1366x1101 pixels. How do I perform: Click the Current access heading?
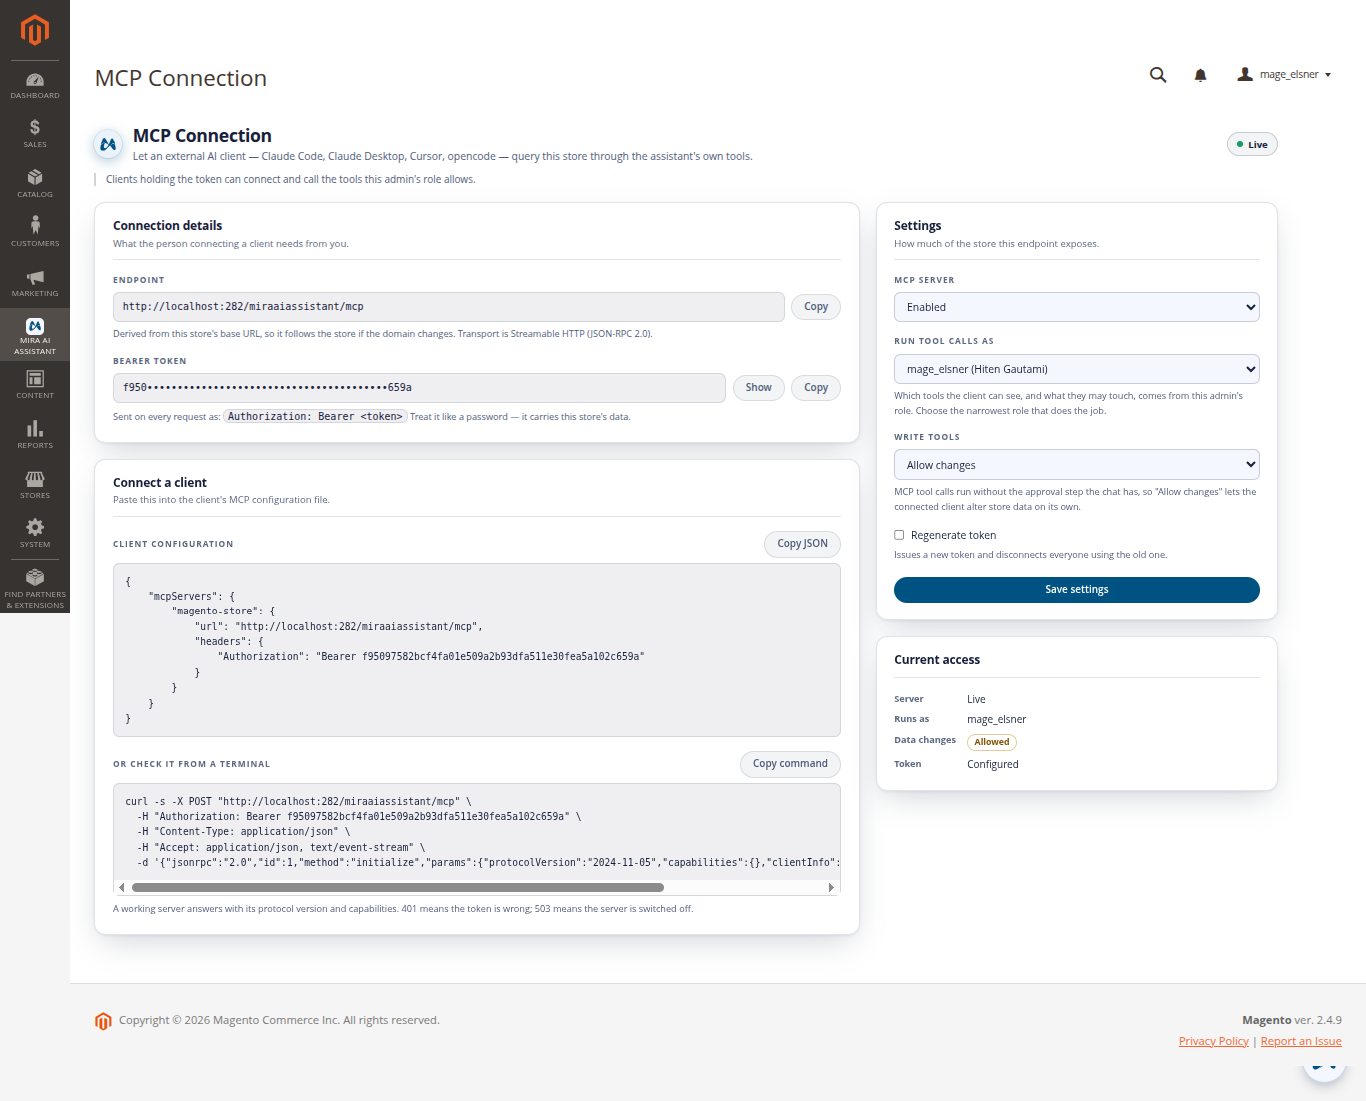click(x=937, y=660)
